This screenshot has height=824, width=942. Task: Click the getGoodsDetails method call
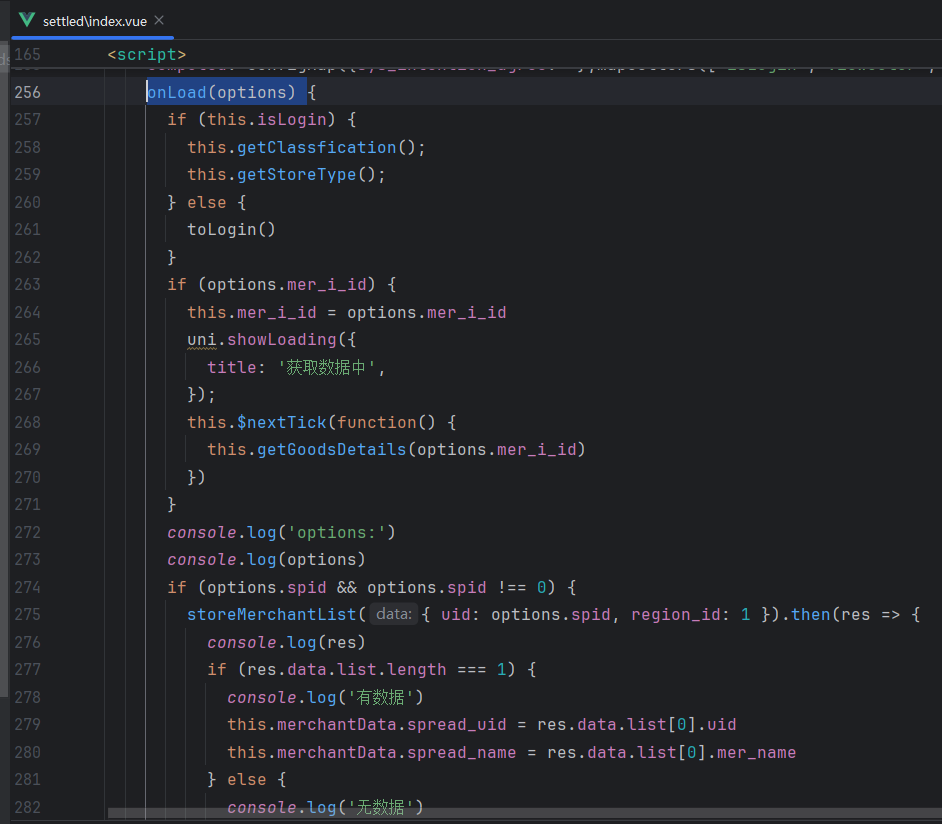[x=332, y=450]
